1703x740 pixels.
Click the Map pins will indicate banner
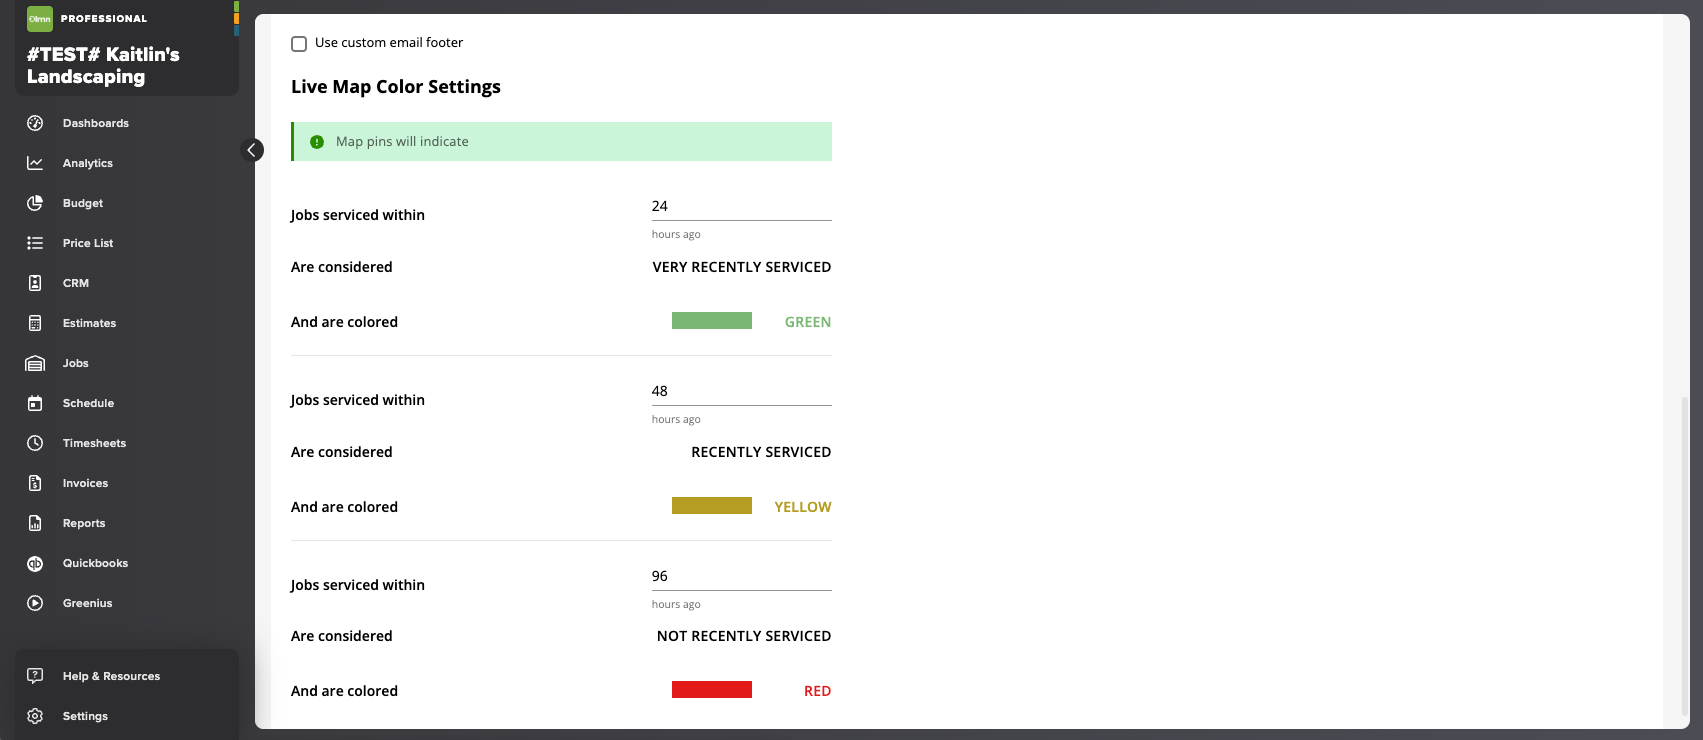tap(561, 142)
